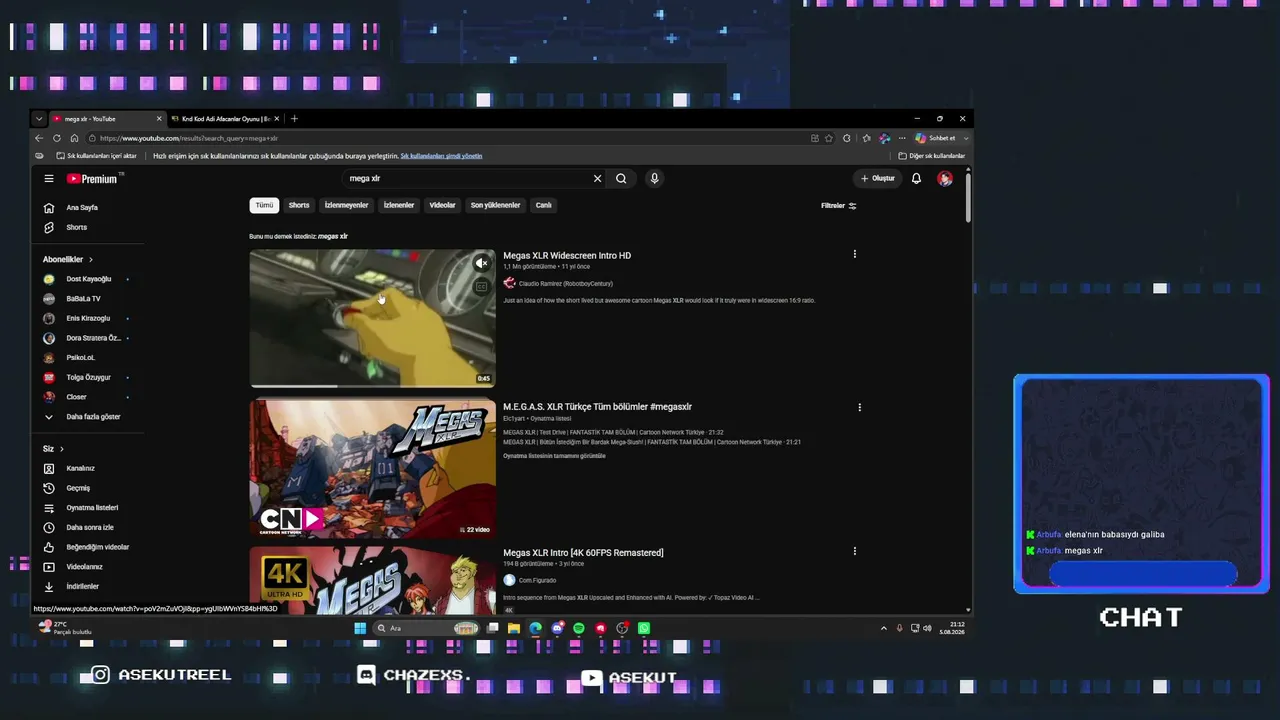
Task: Click the YouTube Premium logo
Action: (x=95, y=179)
